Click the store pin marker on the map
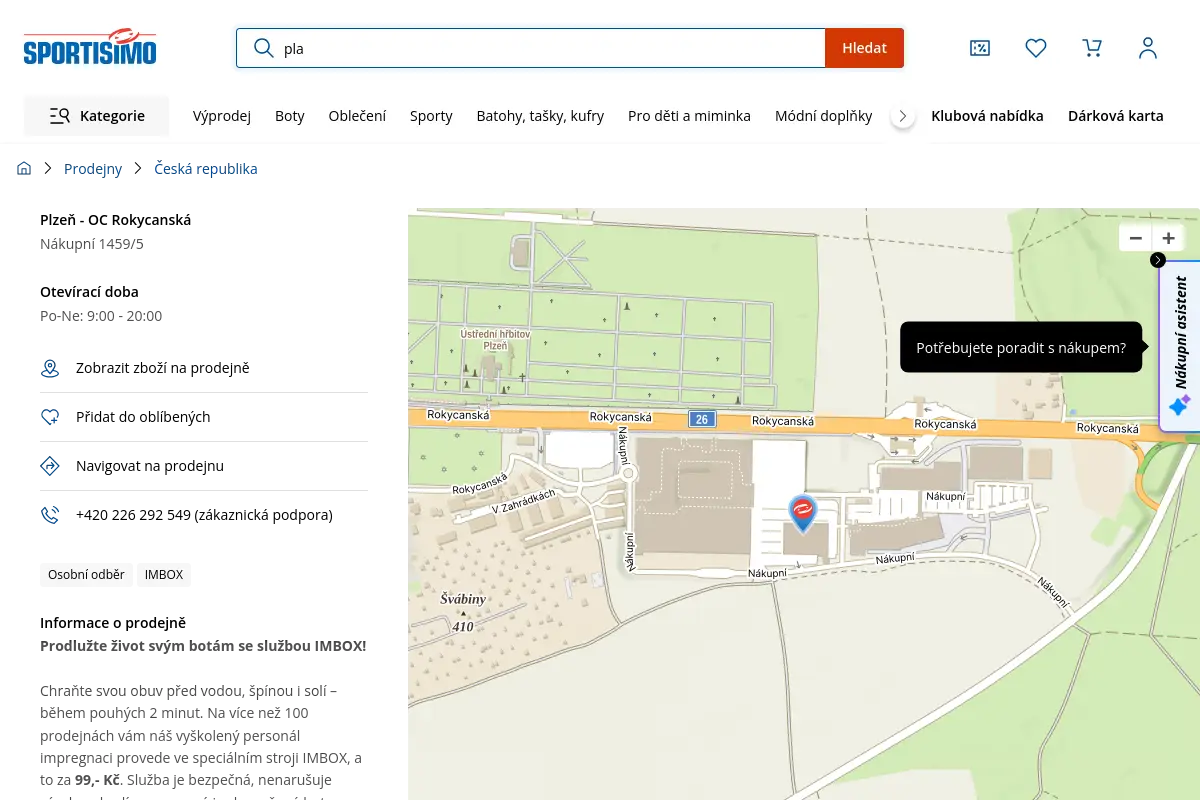1200x800 pixels. click(802, 513)
